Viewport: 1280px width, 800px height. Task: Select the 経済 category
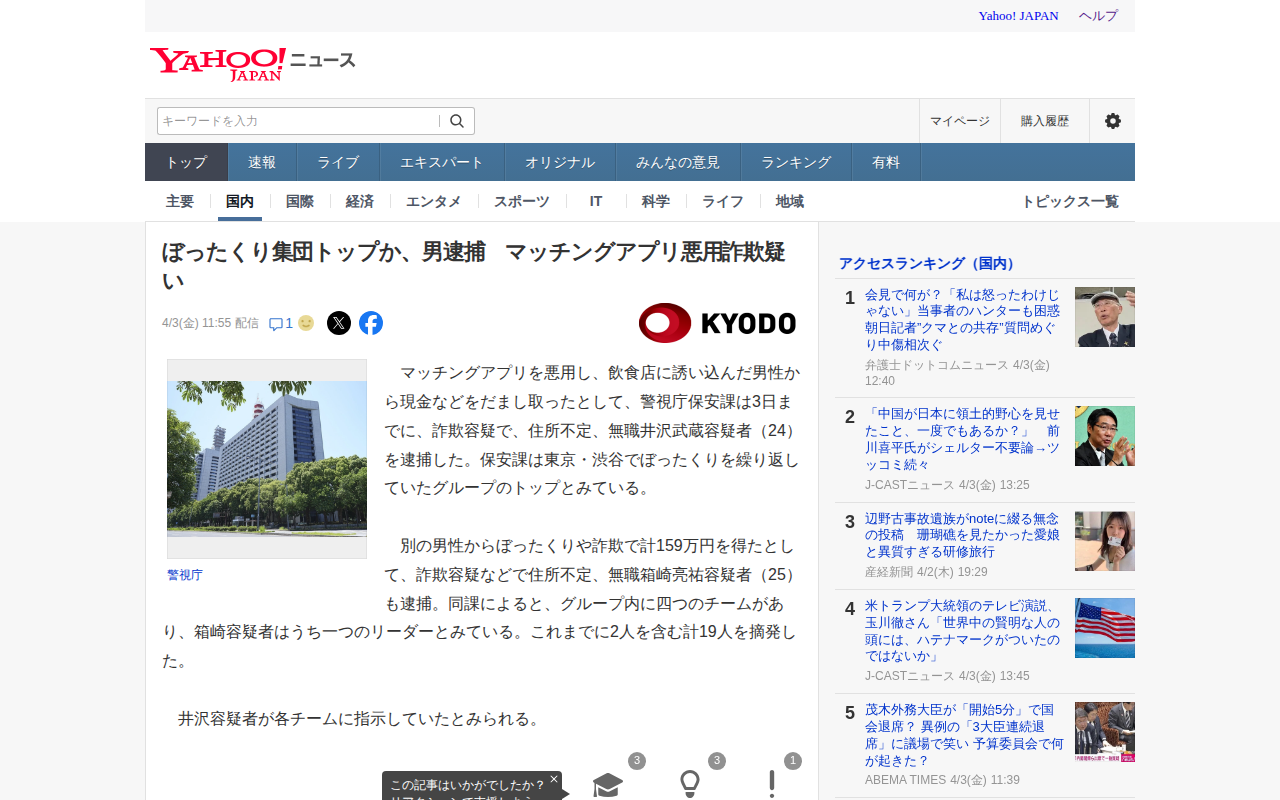[x=360, y=201]
